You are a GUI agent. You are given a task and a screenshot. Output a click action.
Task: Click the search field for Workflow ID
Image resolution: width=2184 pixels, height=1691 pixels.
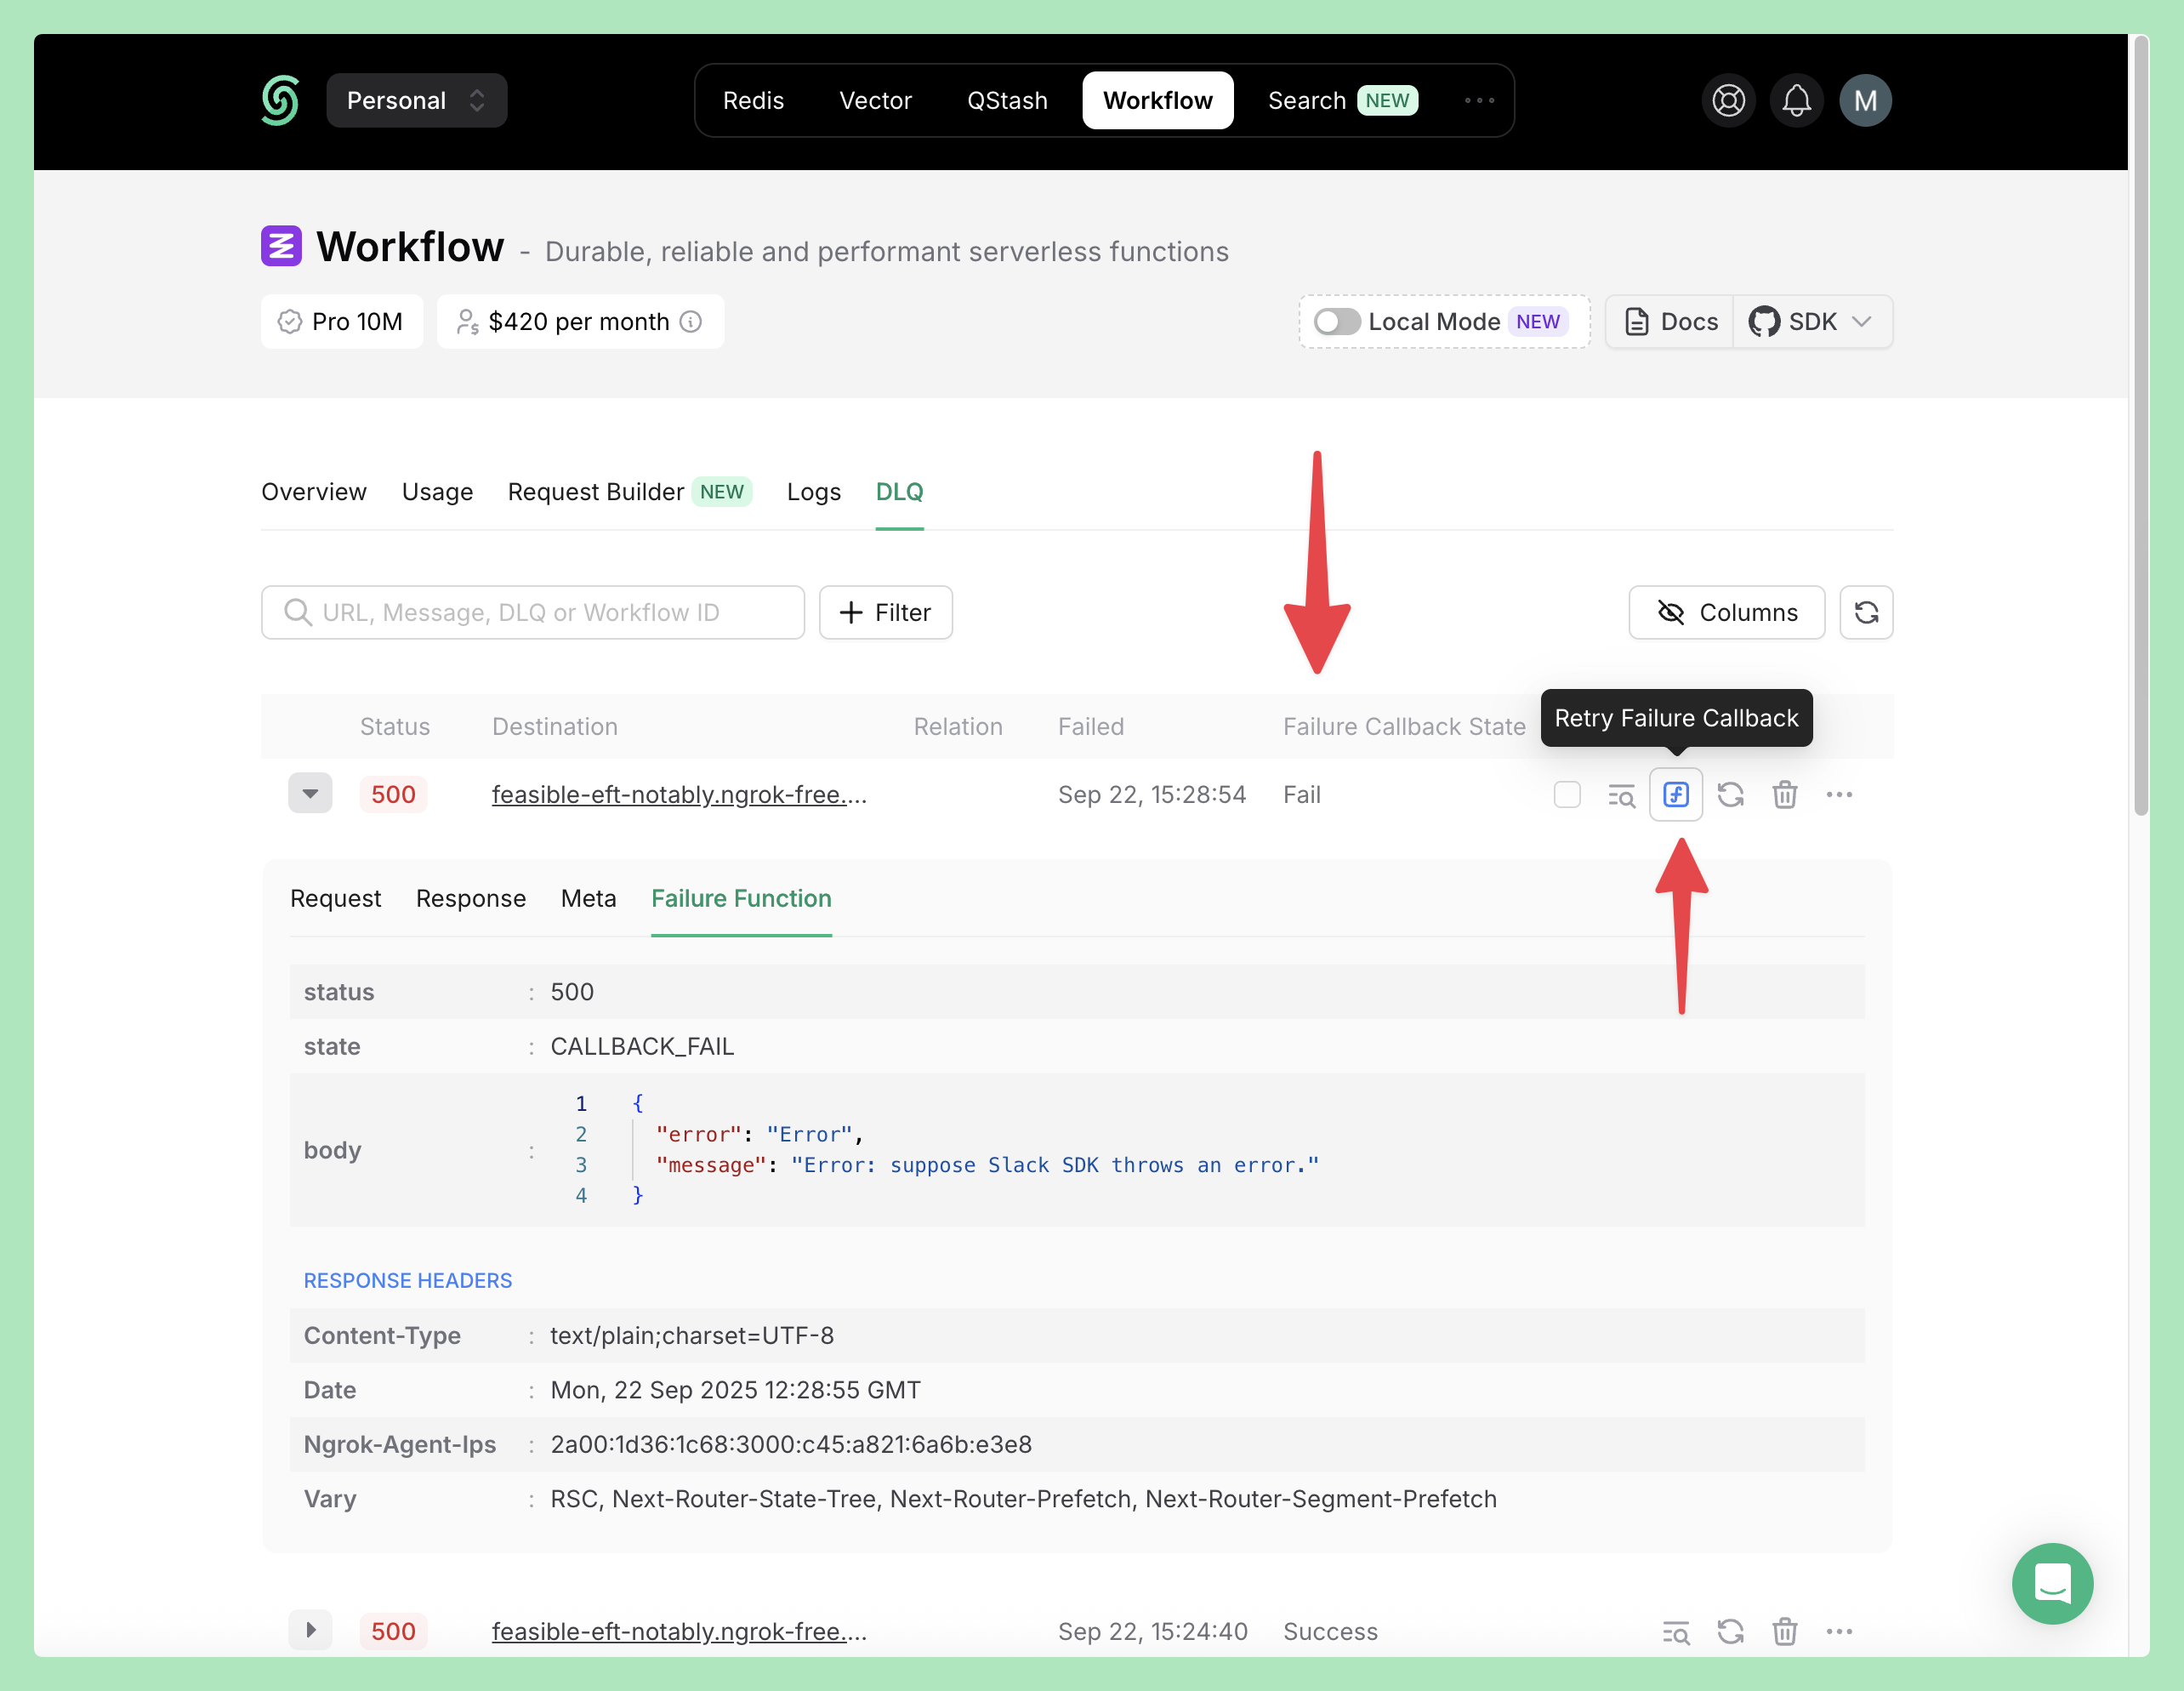click(x=532, y=612)
